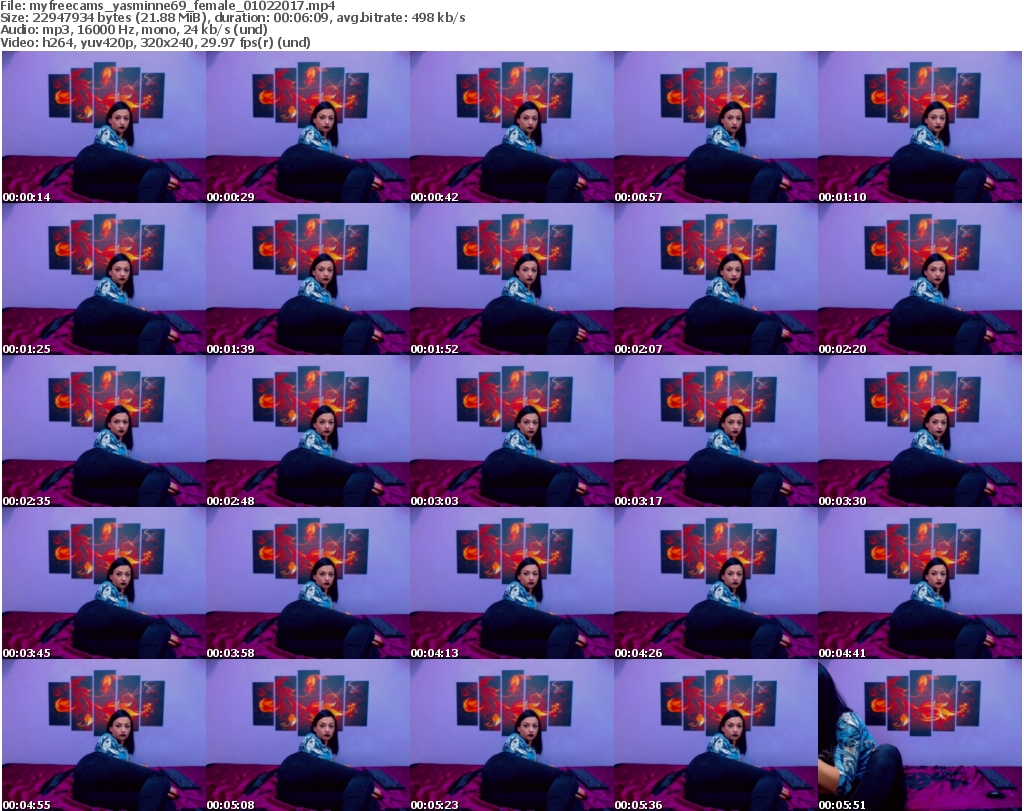Select the thumbnail frame stamped 00:00:14
Screen dimensions: 1024x811
pos(104,127)
